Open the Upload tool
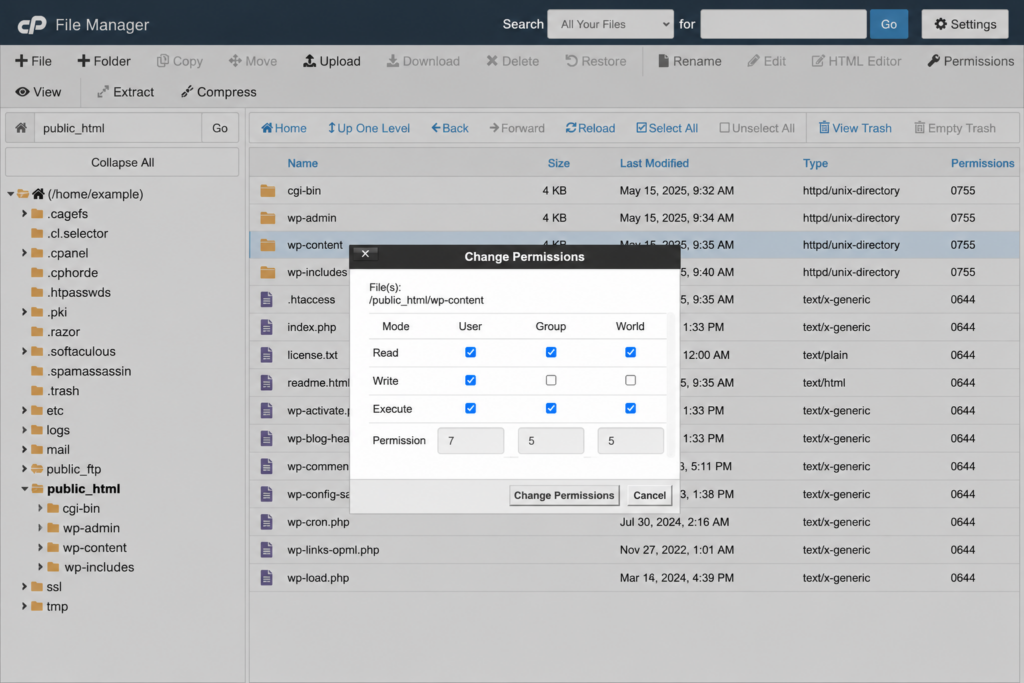The height and width of the screenshot is (683, 1024). (332, 61)
